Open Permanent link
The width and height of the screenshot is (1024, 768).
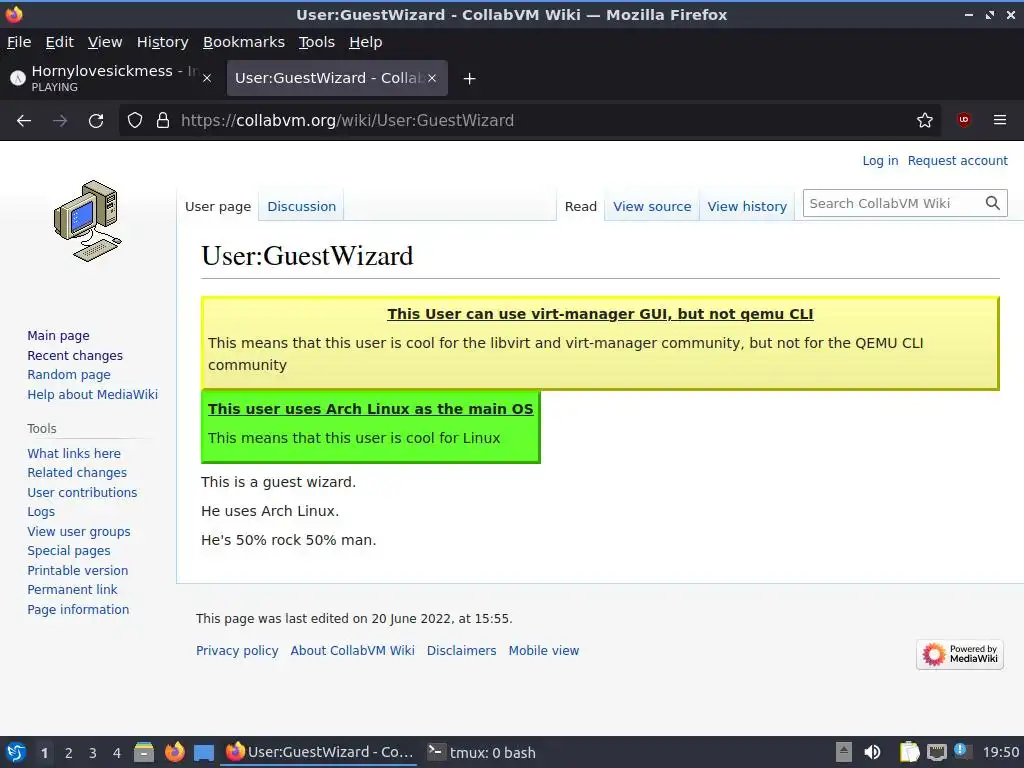(72, 590)
